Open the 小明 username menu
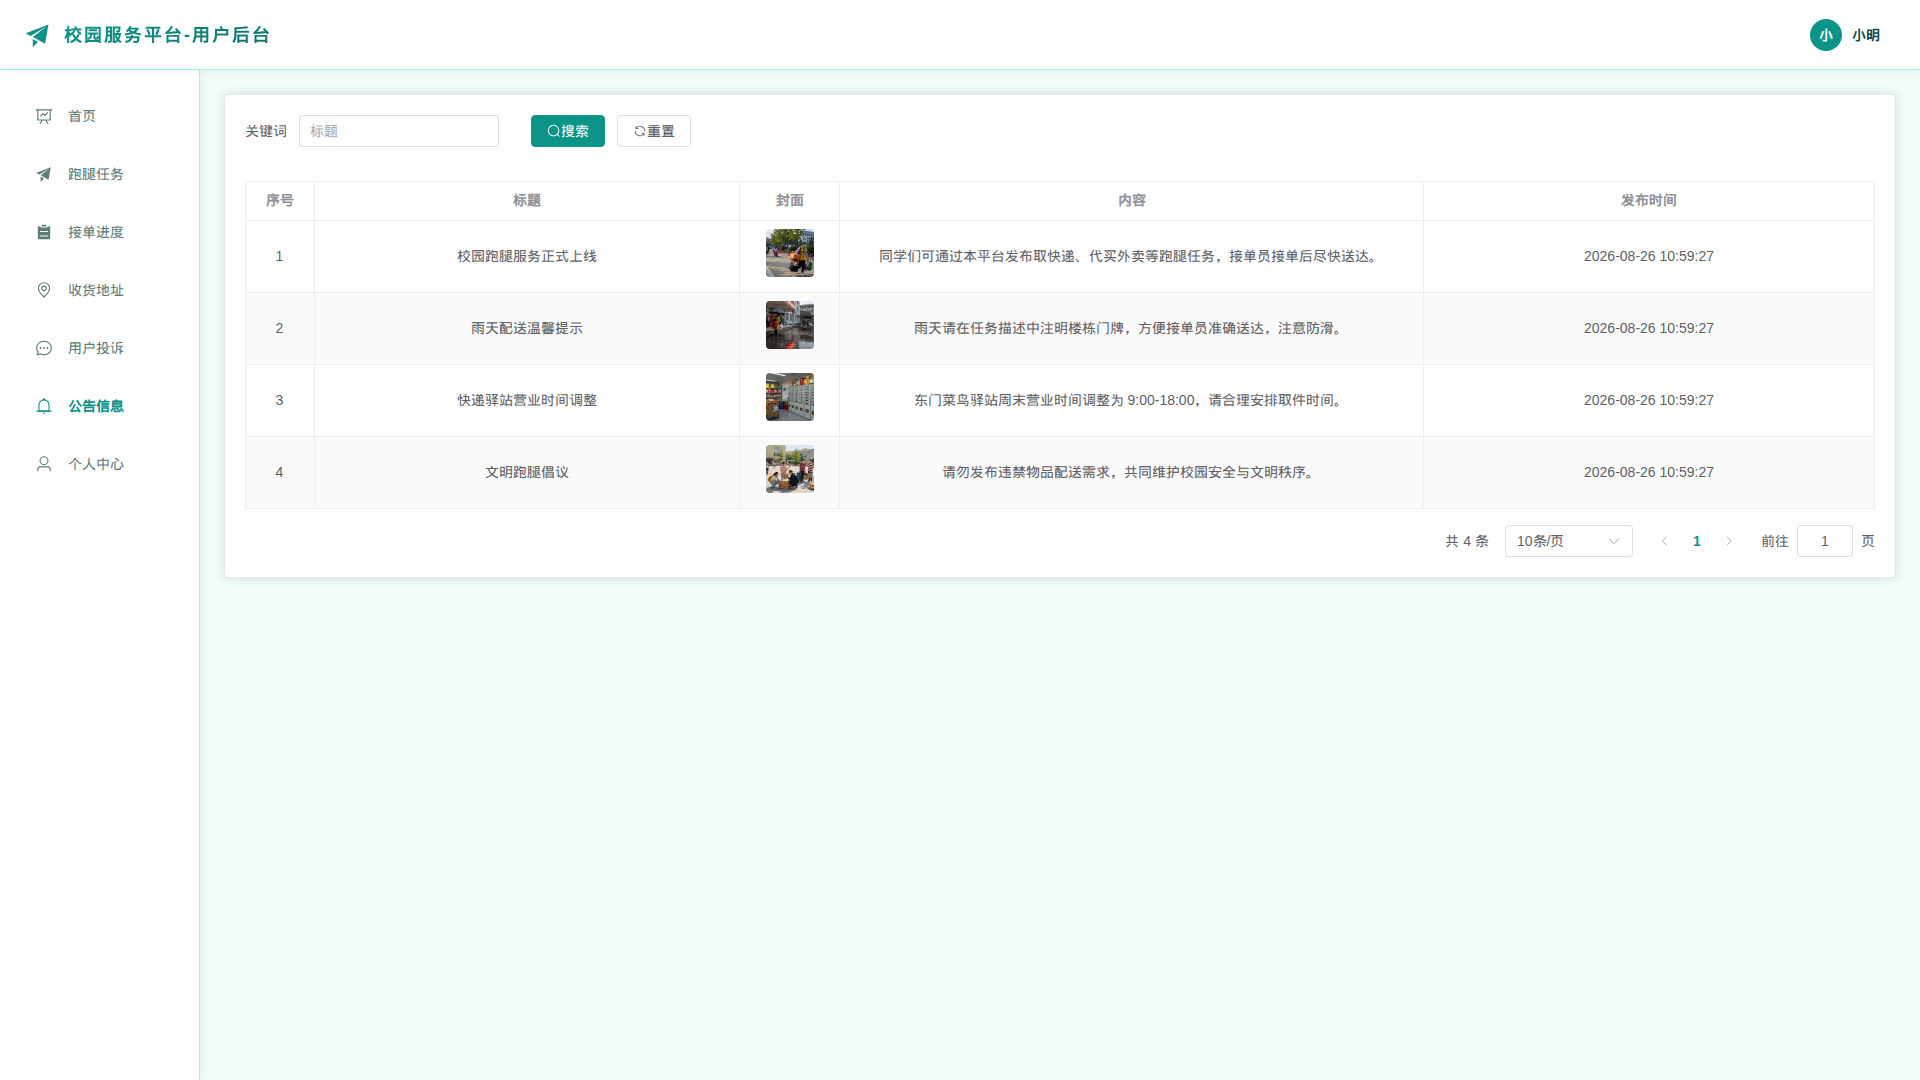 tap(1865, 35)
